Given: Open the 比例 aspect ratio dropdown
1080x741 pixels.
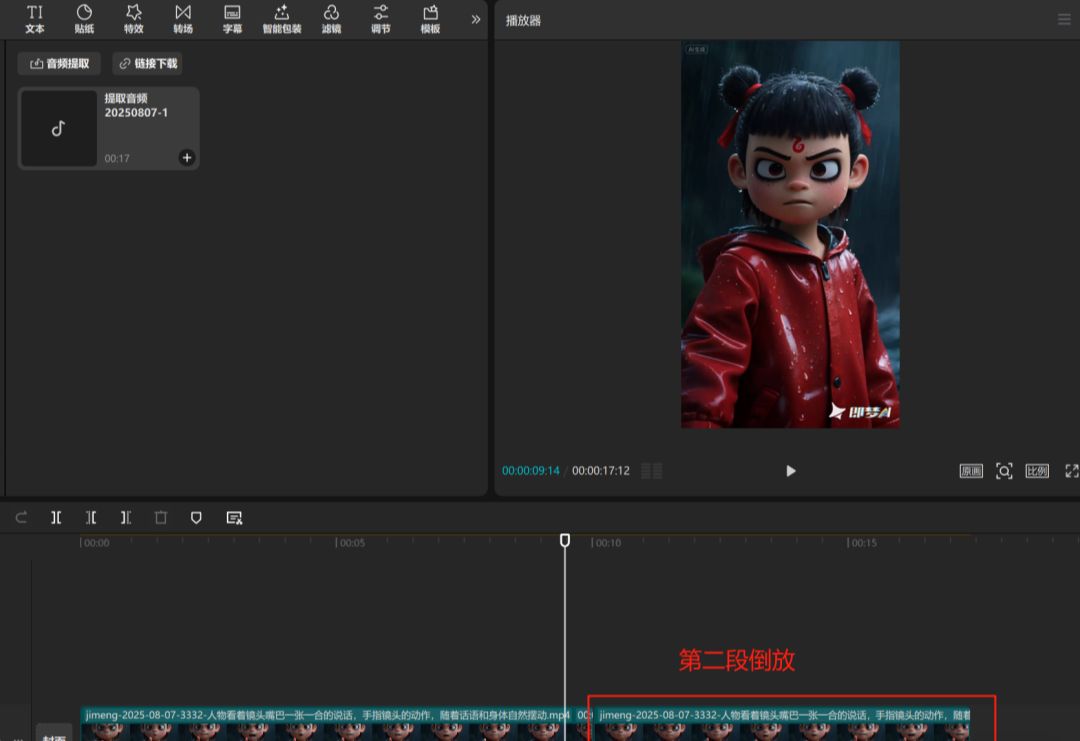Looking at the screenshot, I should [1037, 471].
